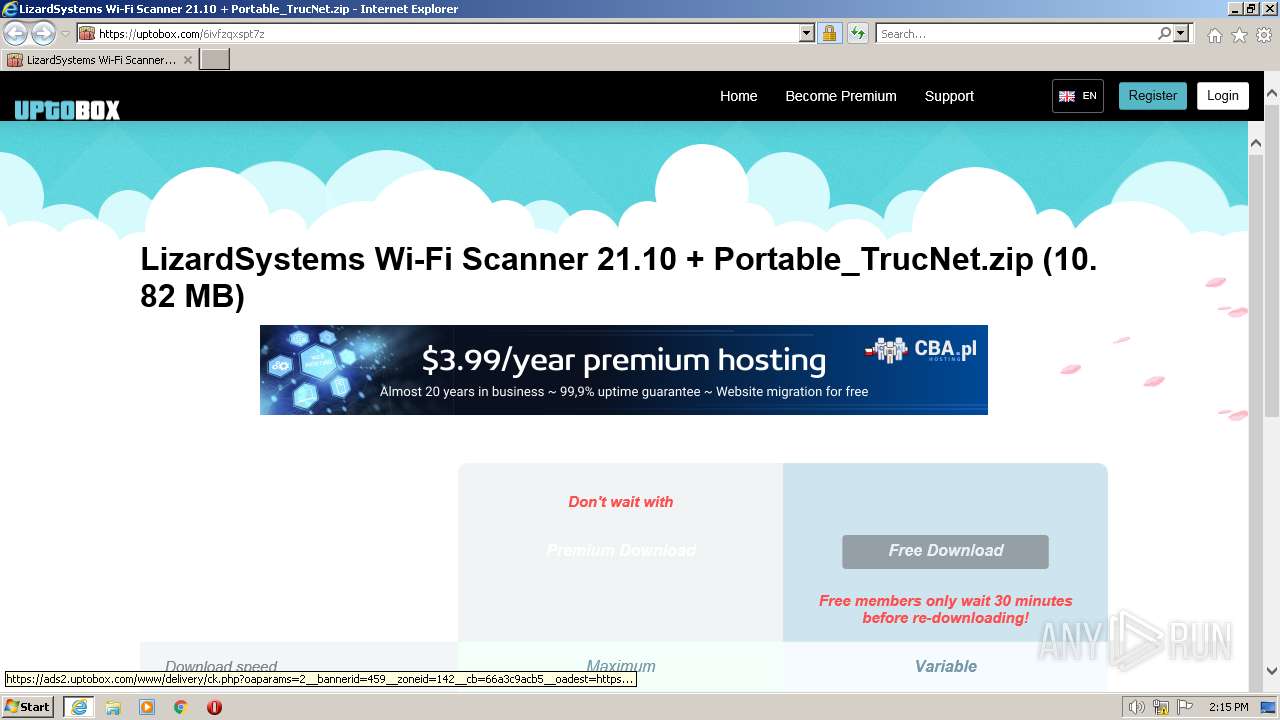This screenshot has height=720, width=1280.
Task: Open the recent pages dropdown arrow
Action: point(65,34)
